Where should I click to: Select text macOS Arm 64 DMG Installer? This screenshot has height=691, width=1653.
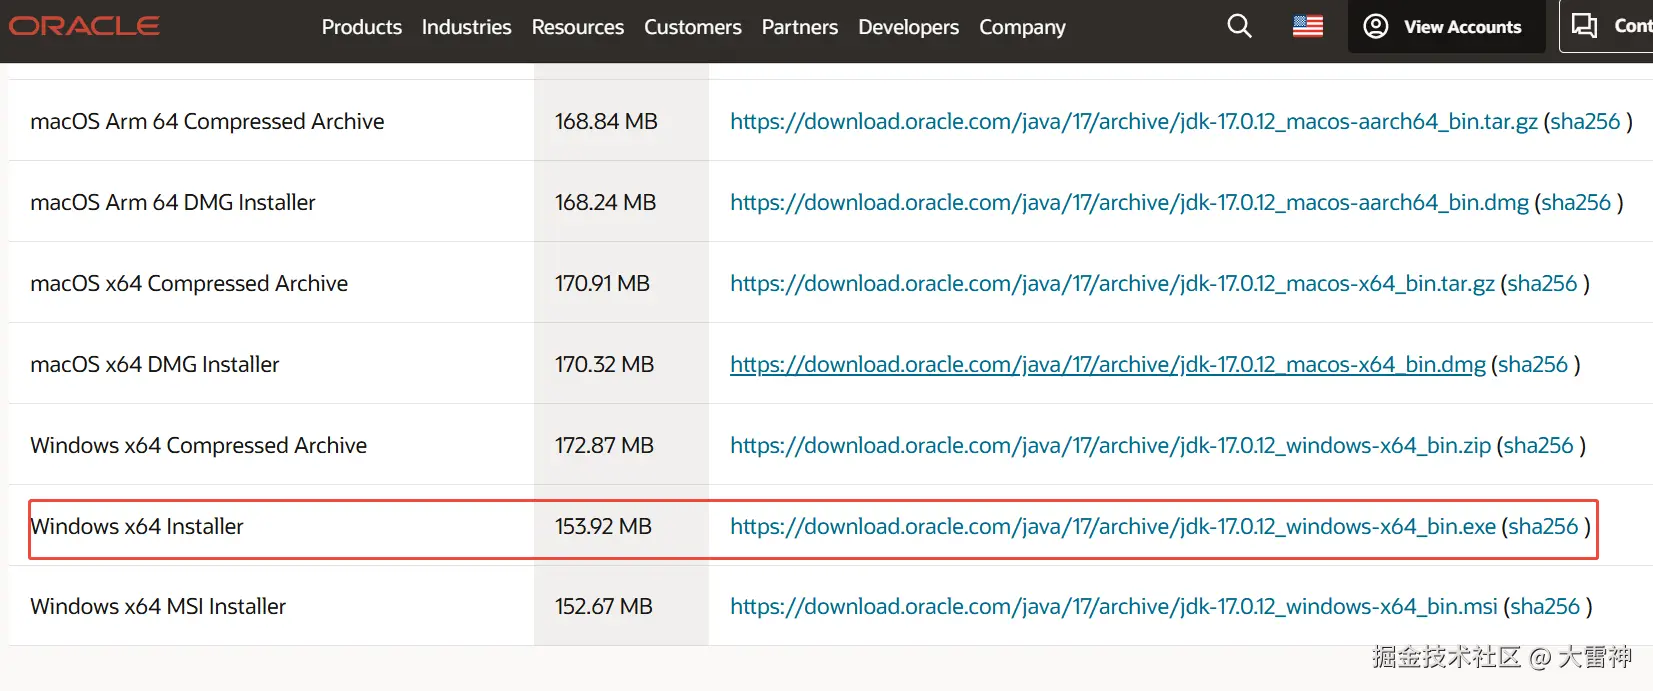click(x=173, y=202)
